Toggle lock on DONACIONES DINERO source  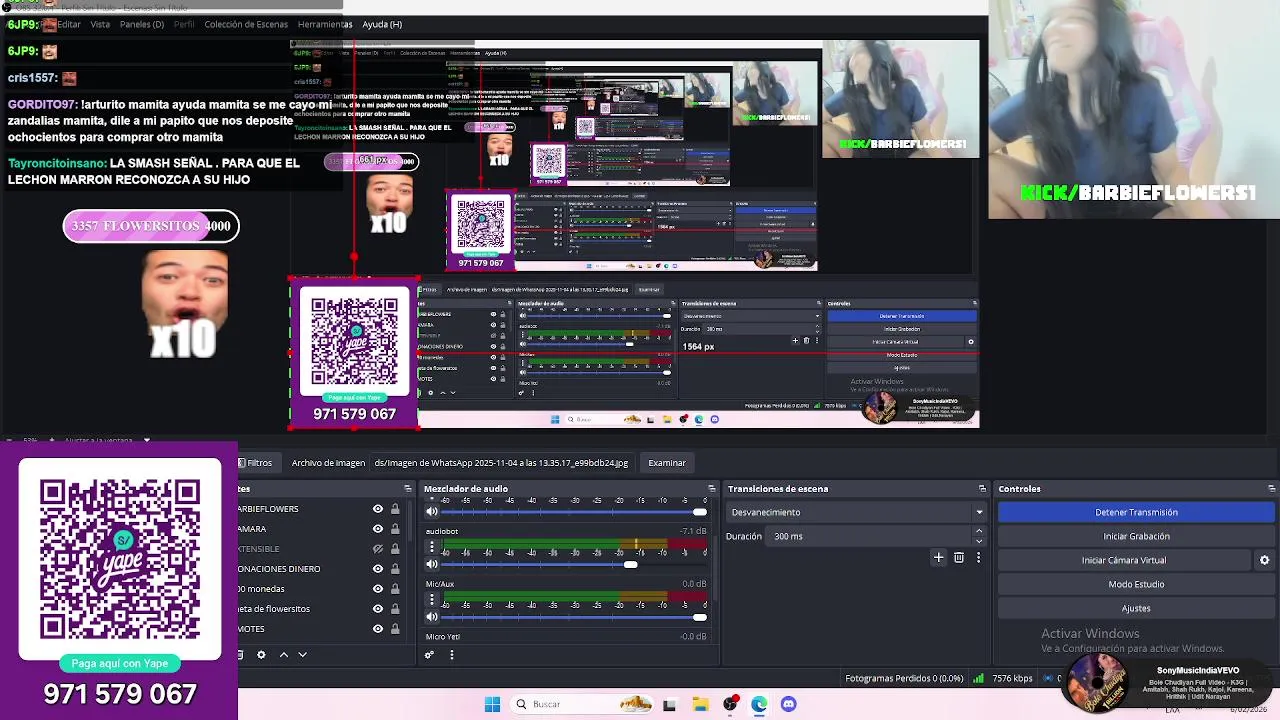[395, 569]
